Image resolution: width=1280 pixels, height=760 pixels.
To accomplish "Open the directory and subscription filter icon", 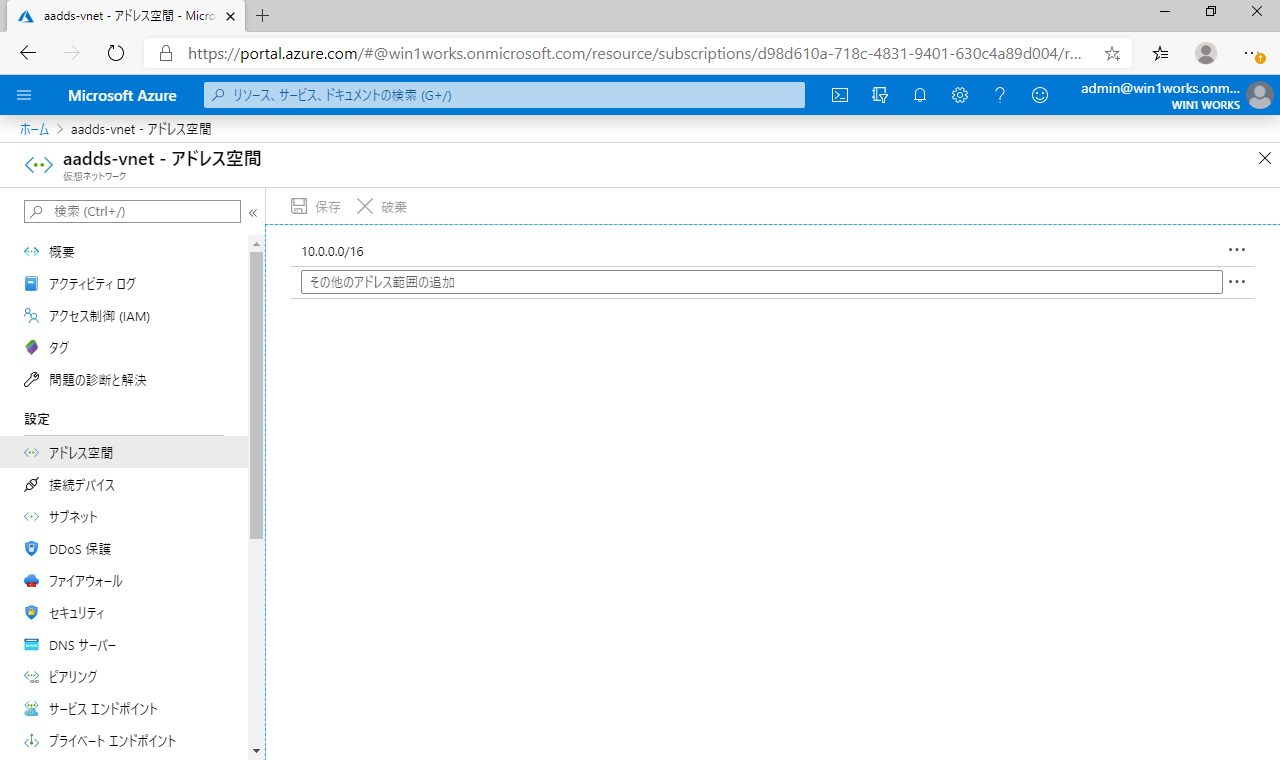I will [x=880, y=95].
